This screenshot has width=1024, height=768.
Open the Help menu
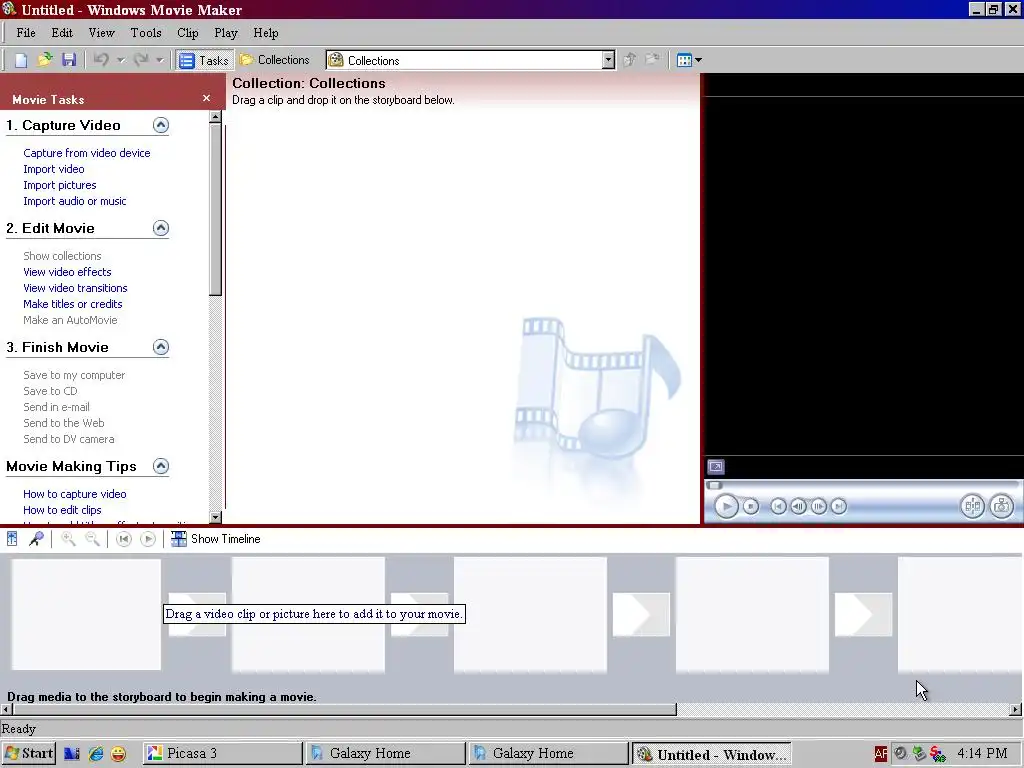pyautogui.click(x=266, y=33)
